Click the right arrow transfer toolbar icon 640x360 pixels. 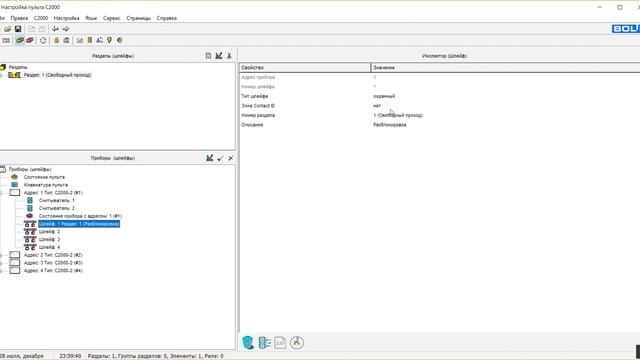[x=66, y=29]
